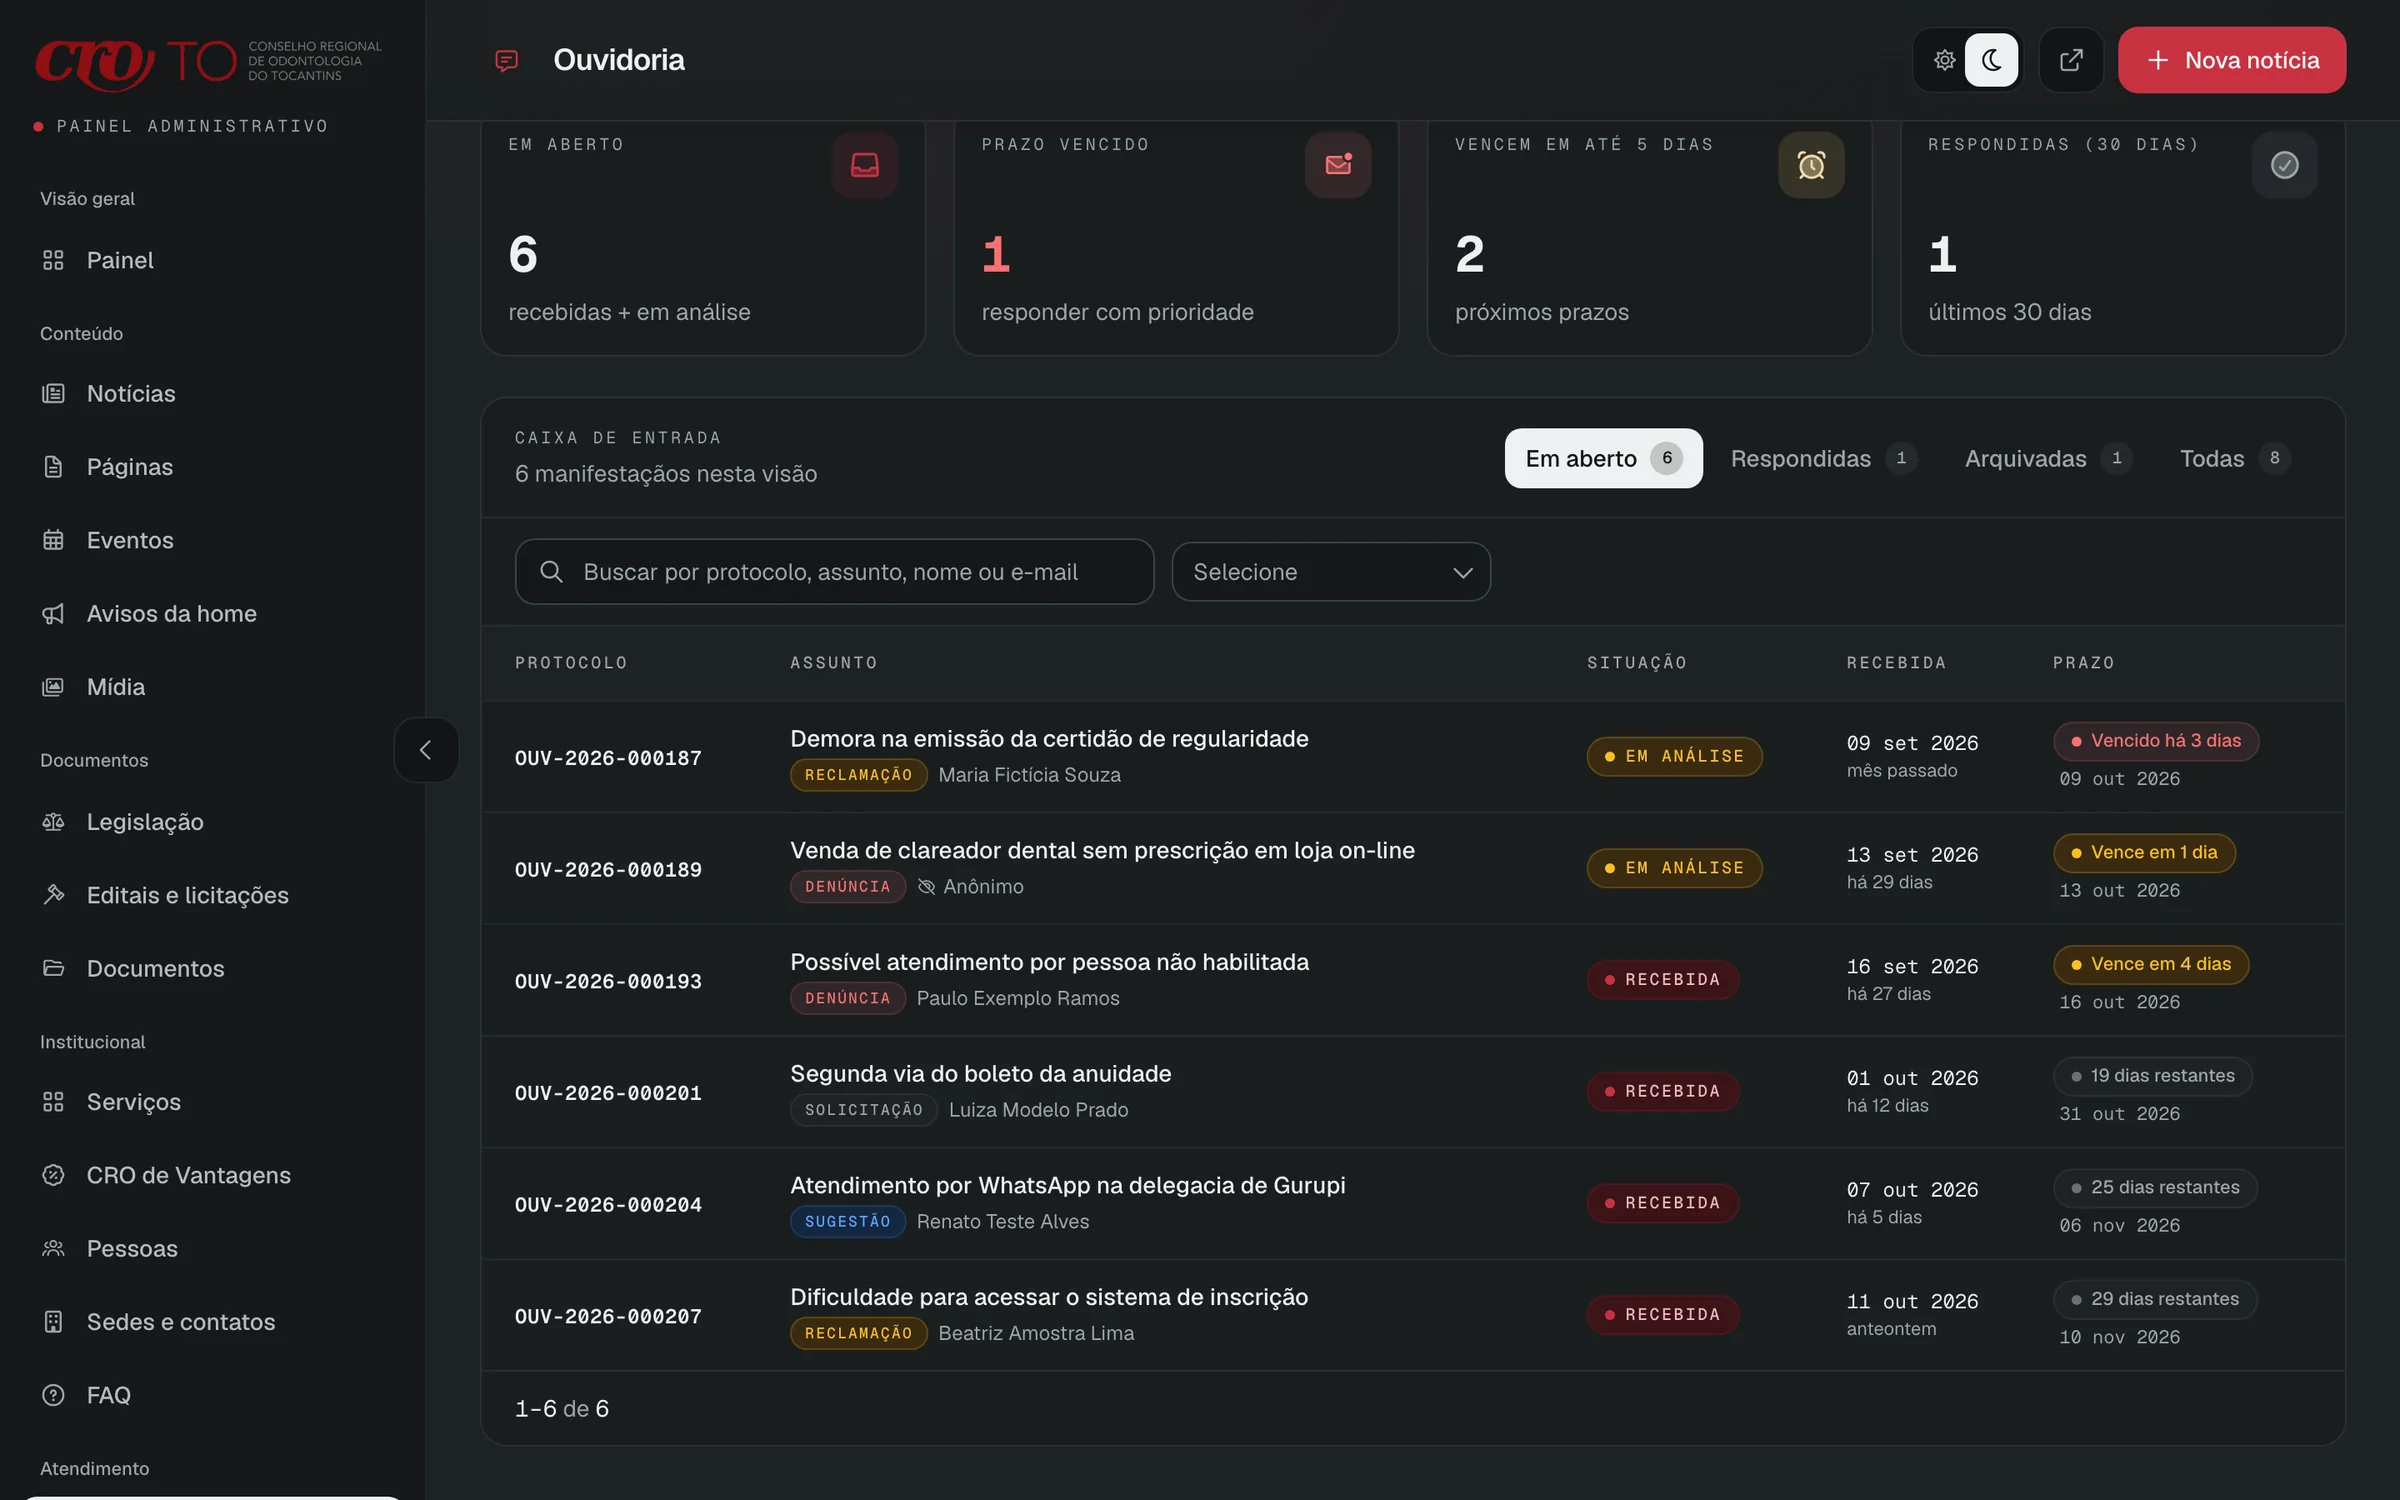
Task: Click Vencem em até 5 dias card
Action: pyautogui.click(x=1649, y=238)
